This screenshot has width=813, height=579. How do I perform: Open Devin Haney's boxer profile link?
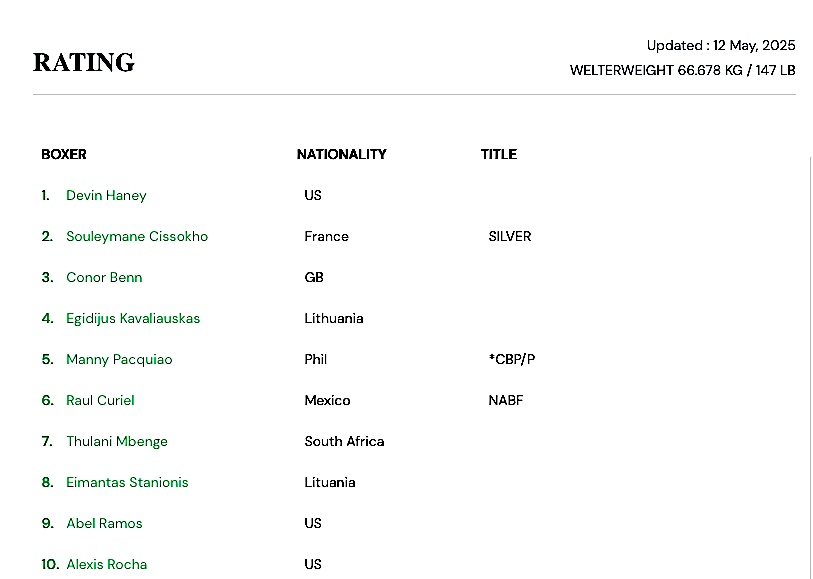coord(106,195)
